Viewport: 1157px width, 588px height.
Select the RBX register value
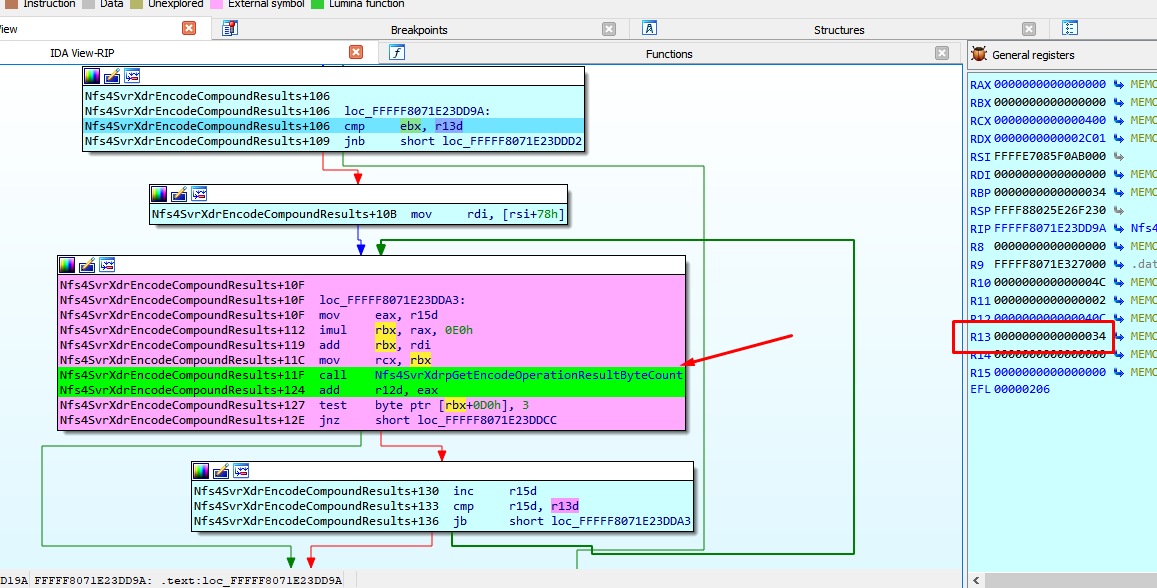(x=1050, y=103)
